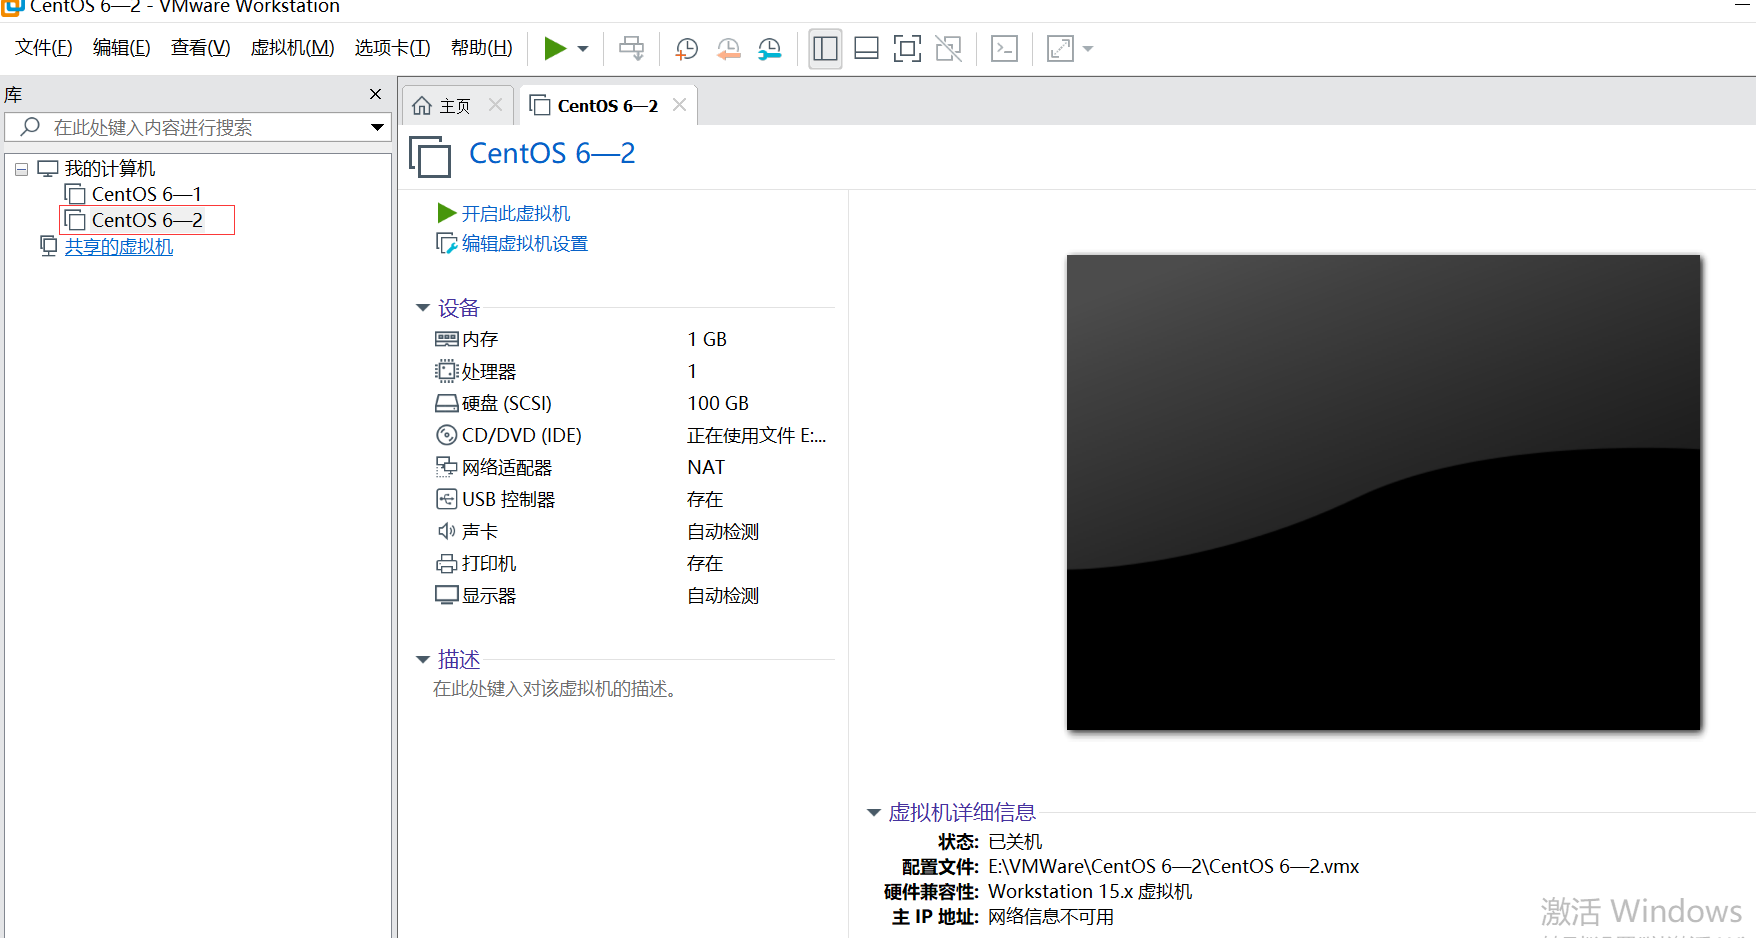Take a snapshot with the clock-plus icon
The height and width of the screenshot is (938, 1756).
pos(686,49)
